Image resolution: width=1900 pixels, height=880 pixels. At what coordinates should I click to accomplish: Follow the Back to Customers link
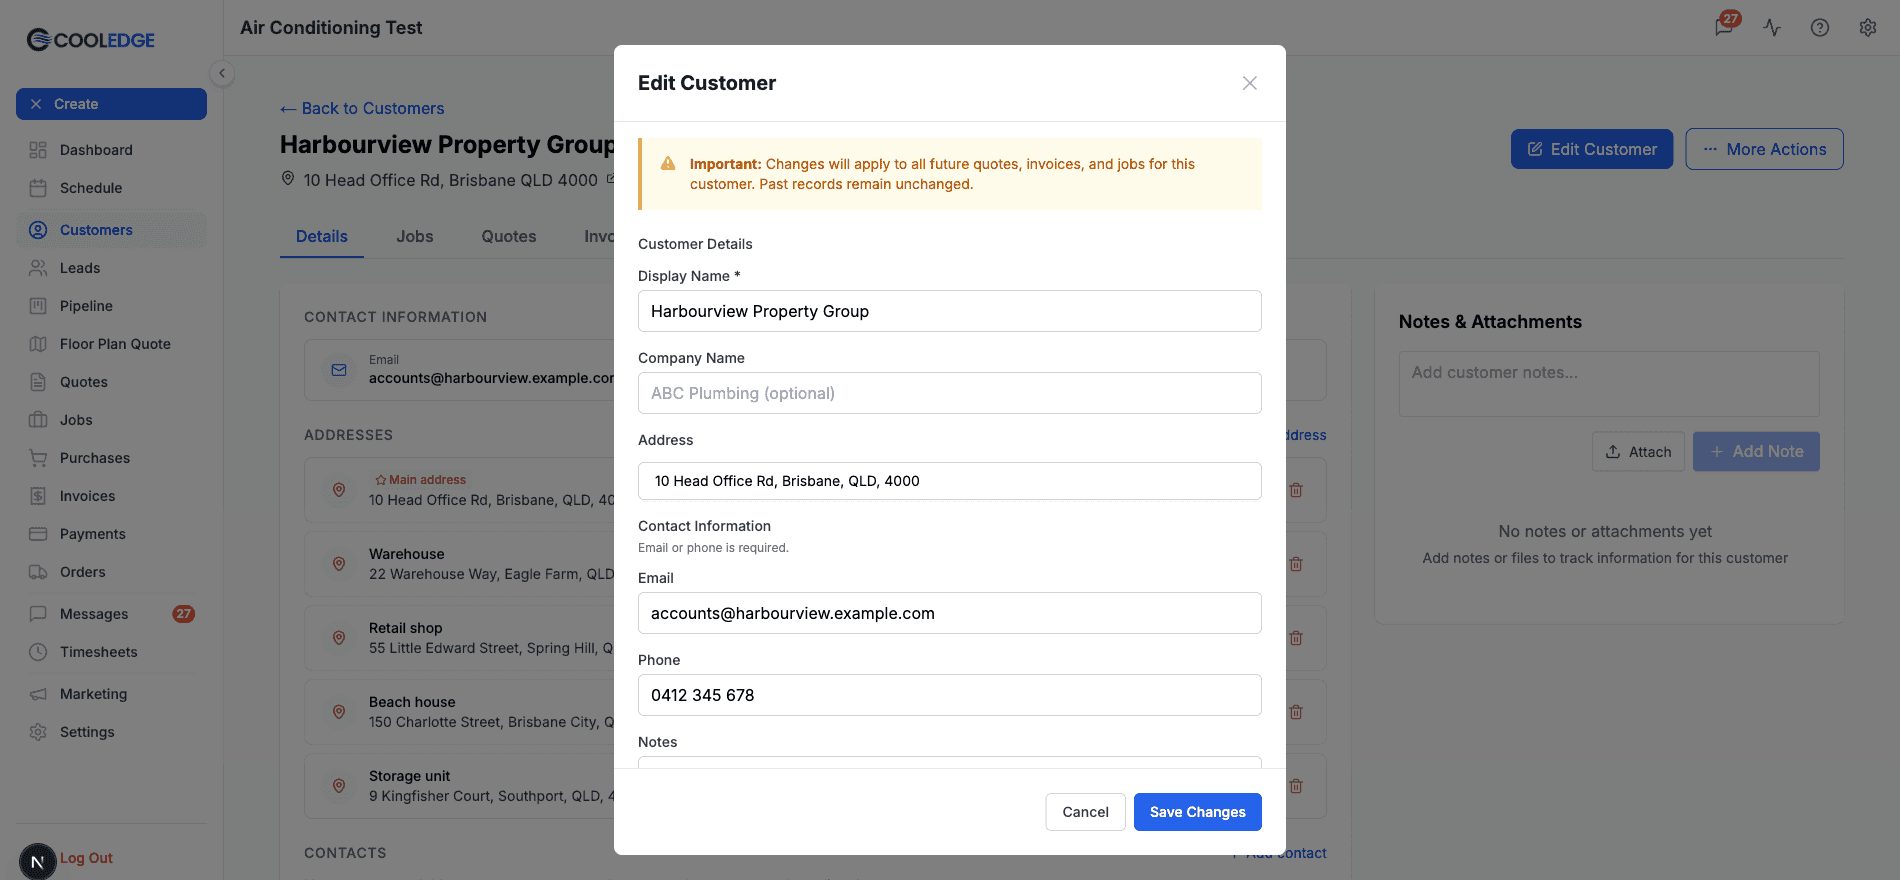coord(362,108)
